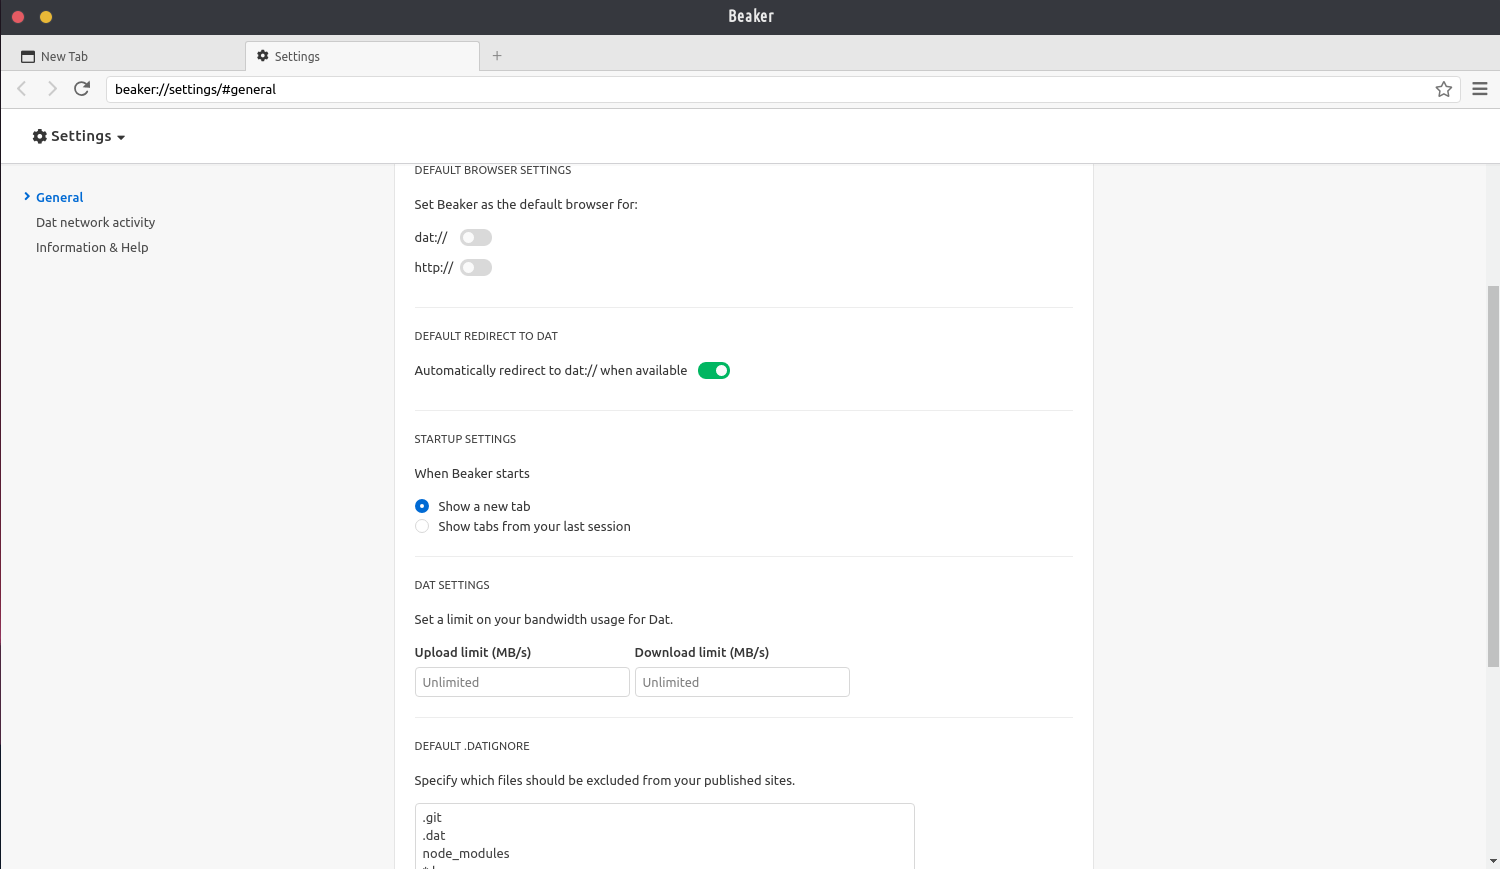Select Show a new tab option

pyautogui.click(x=422, y=506)
